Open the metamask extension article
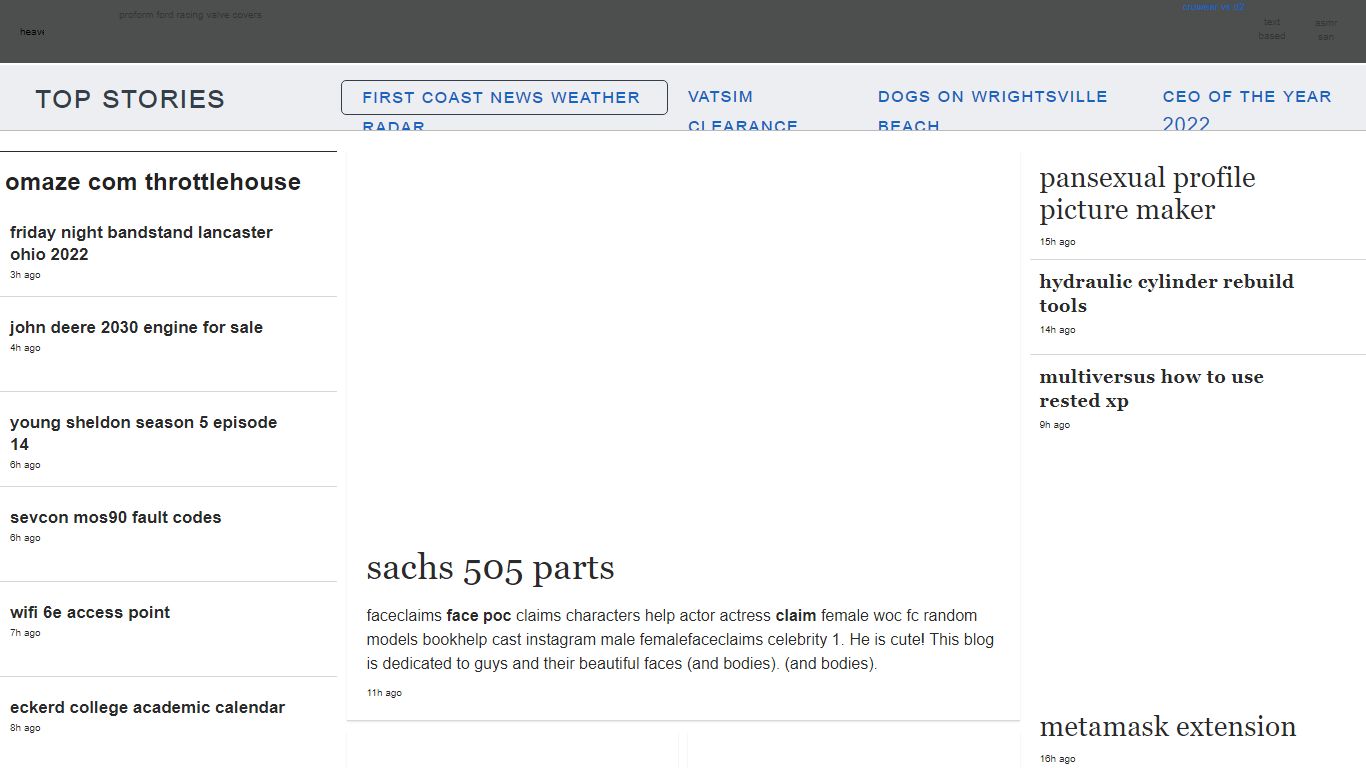Viewport: 1366px width, 768px height. 1167,727
